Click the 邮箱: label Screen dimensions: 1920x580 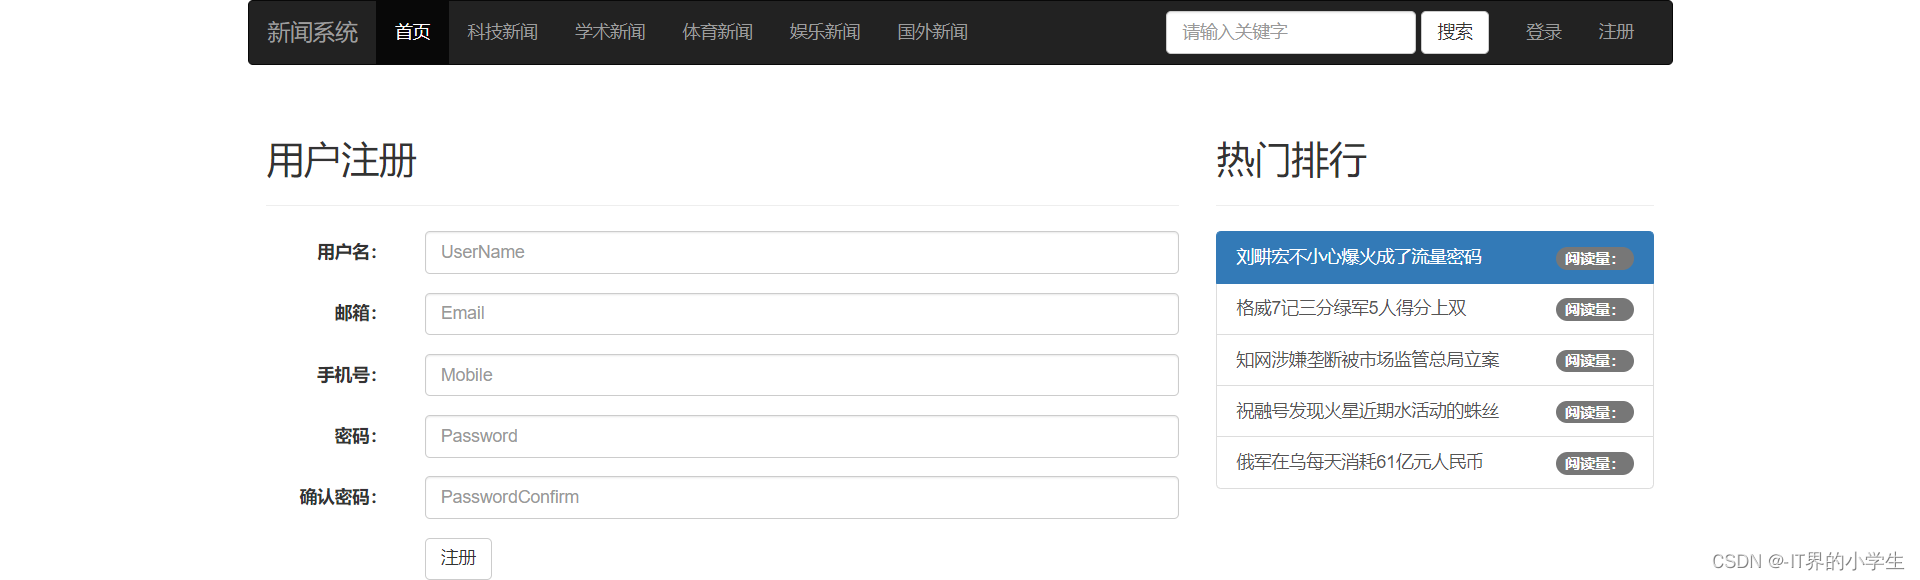(x=356, y=314)
